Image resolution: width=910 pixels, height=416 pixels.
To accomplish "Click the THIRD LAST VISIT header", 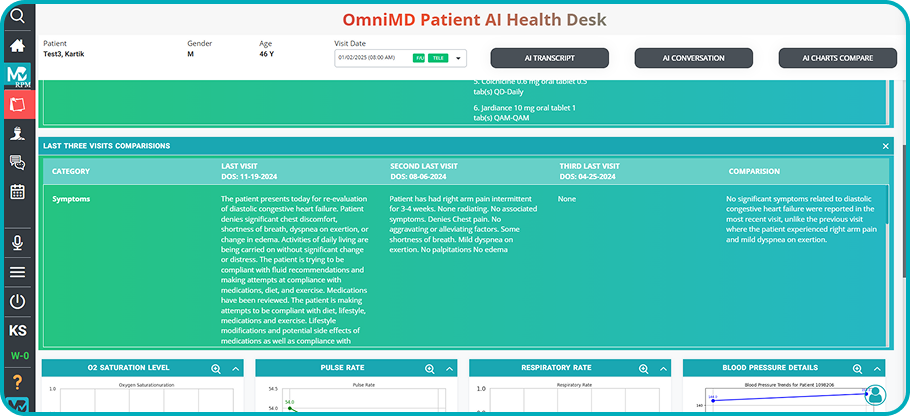I will 590,171.
